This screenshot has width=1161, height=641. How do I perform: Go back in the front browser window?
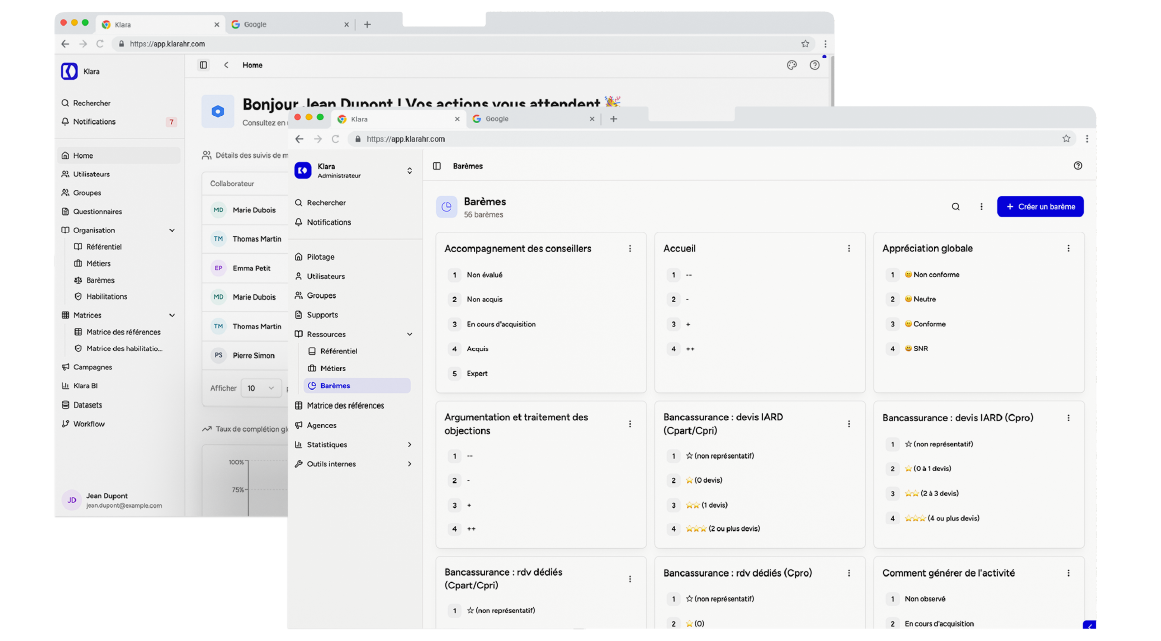pos(299,139)
